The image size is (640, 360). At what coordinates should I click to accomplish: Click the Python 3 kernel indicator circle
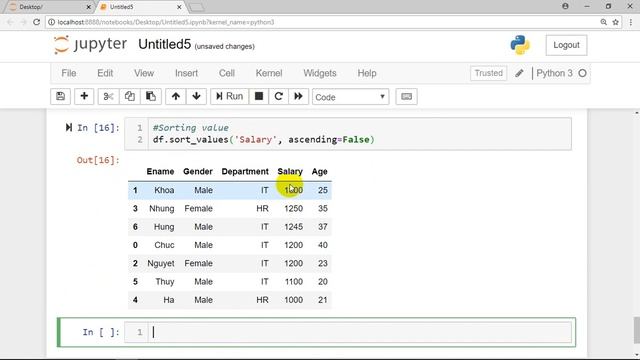pyautogui.click(x=582, y=73)
